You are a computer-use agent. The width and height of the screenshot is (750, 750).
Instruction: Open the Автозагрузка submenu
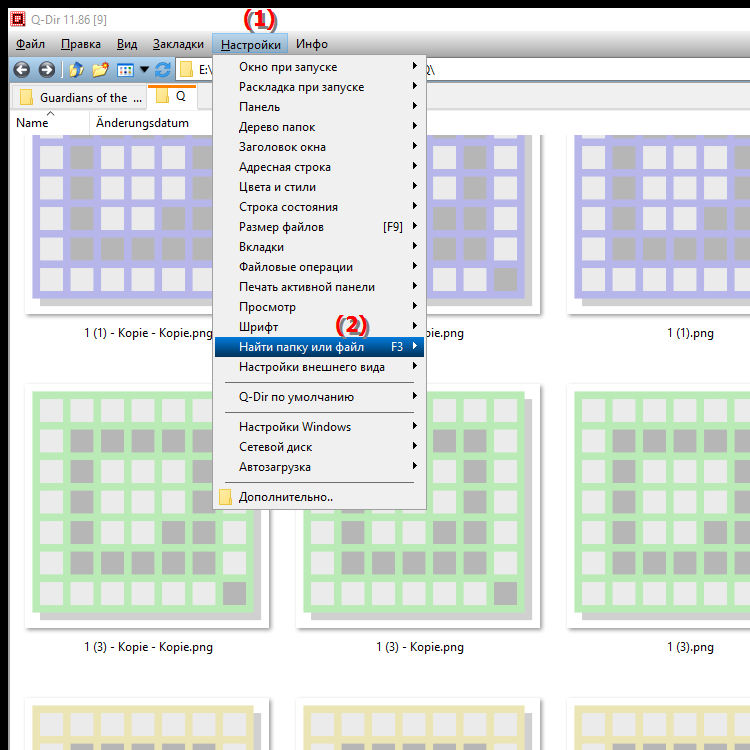(x=319, y=467)
